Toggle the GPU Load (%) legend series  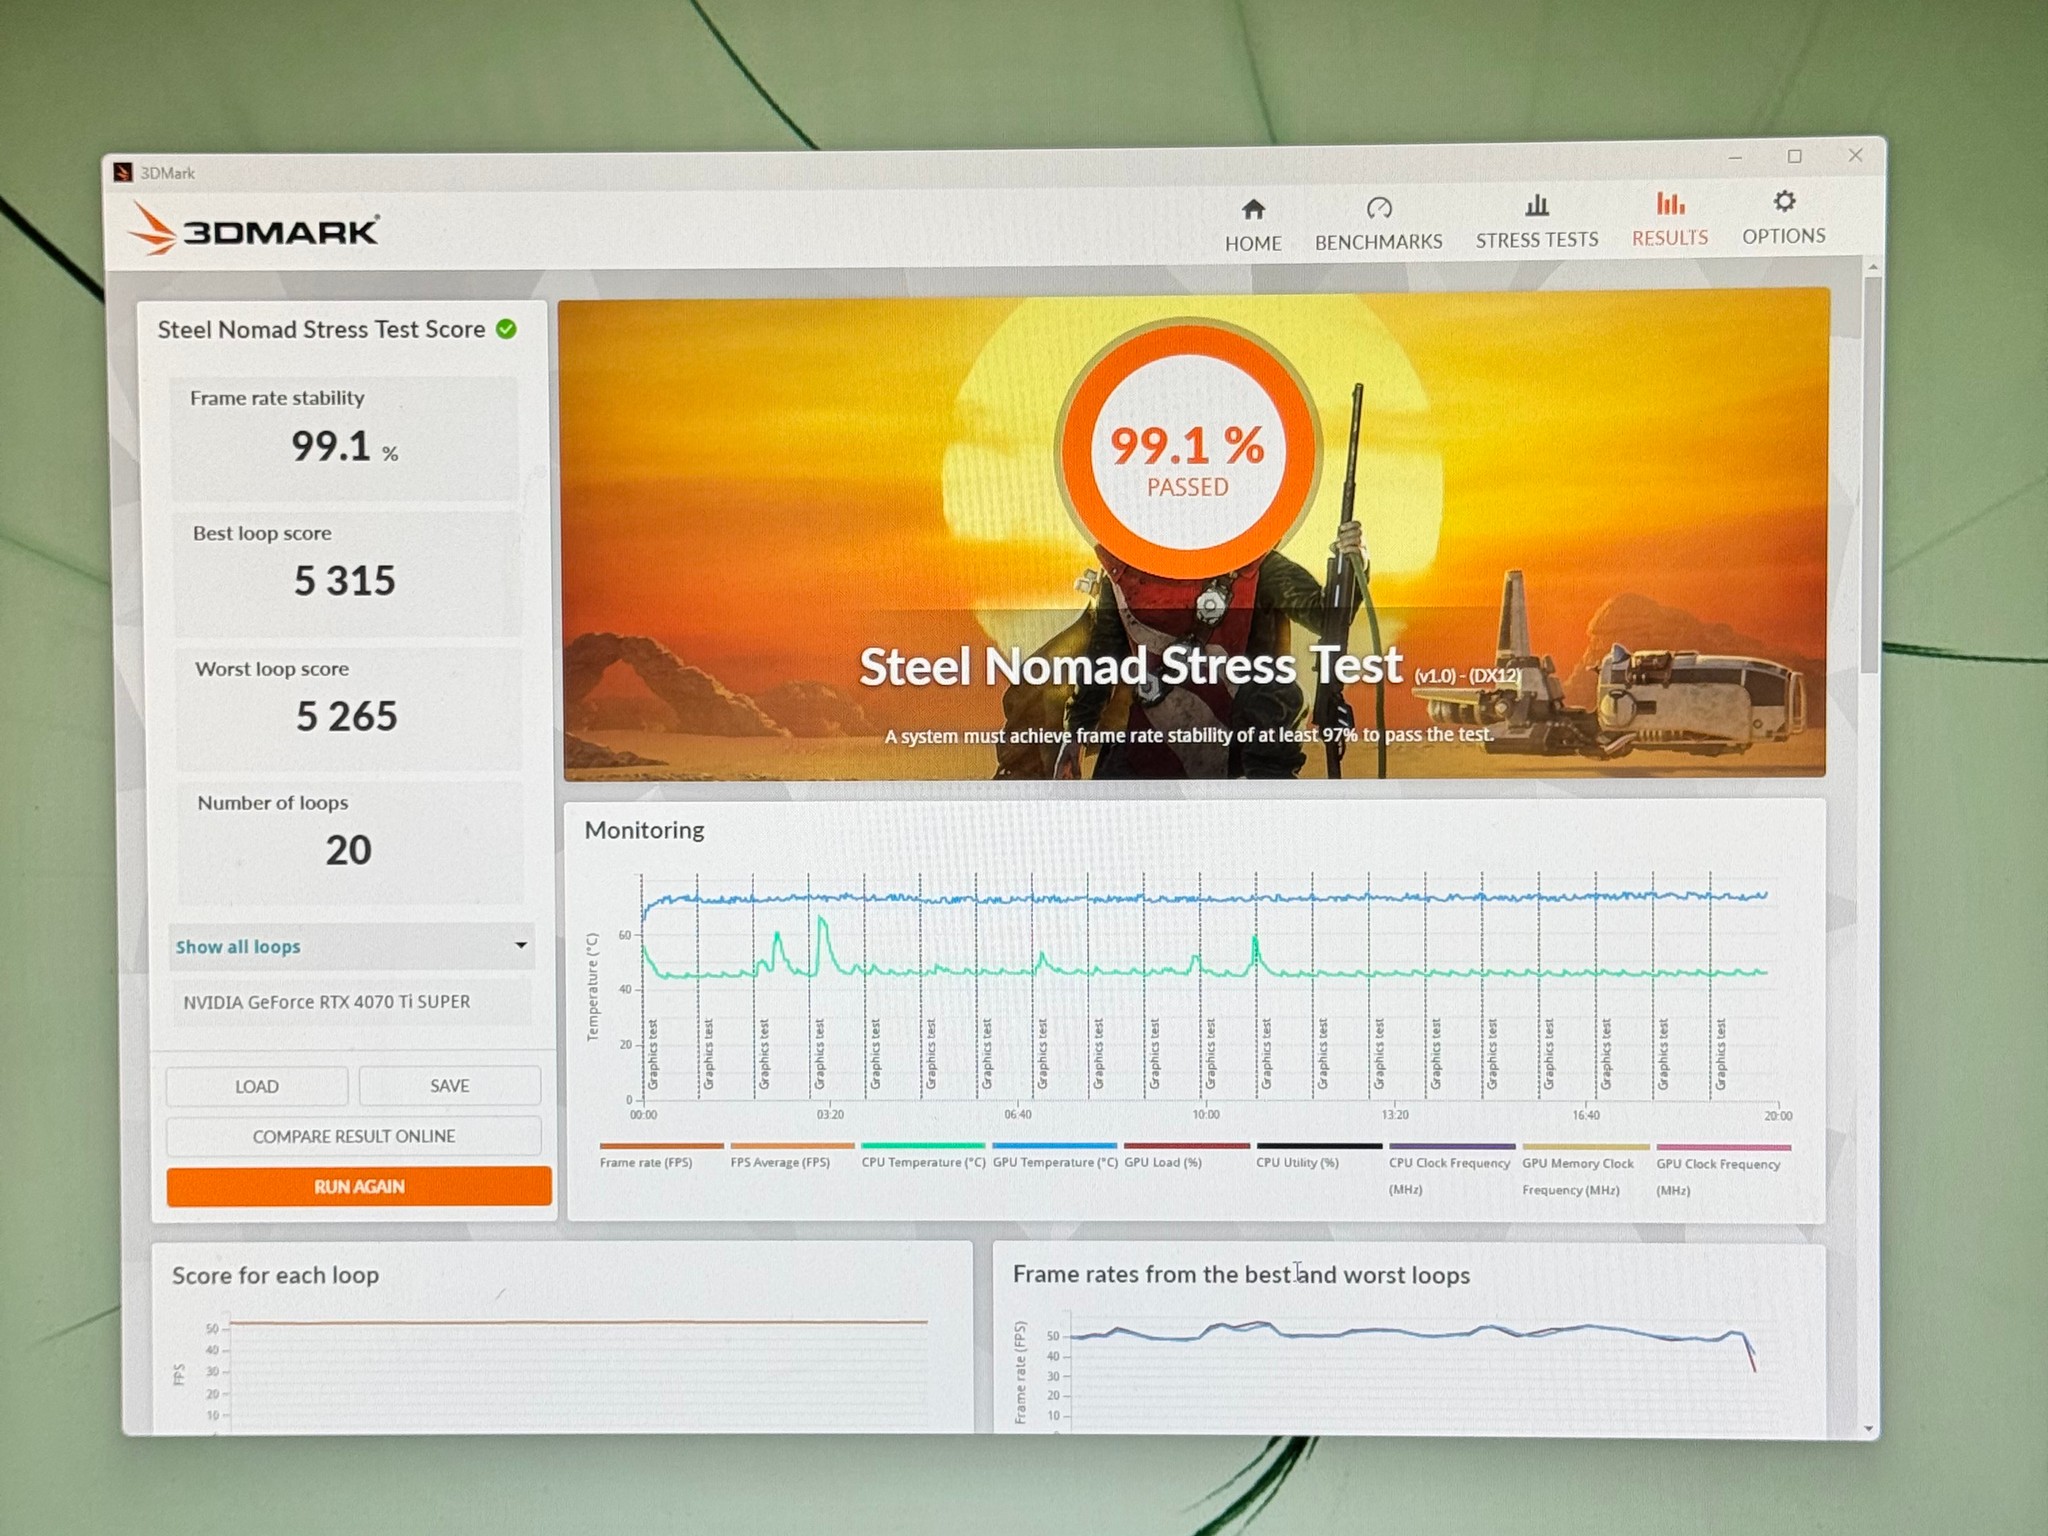pos(1163,1162)
